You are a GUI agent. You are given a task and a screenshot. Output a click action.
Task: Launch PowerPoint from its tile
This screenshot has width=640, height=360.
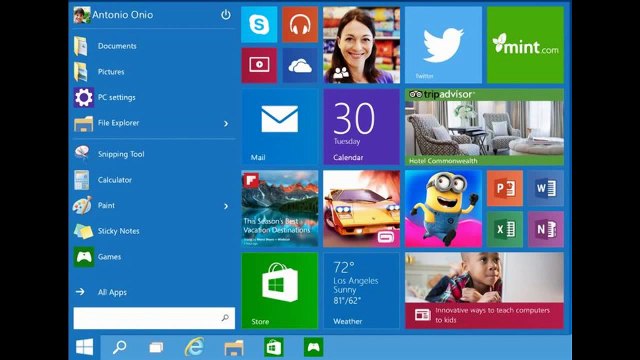coord(505,188)
